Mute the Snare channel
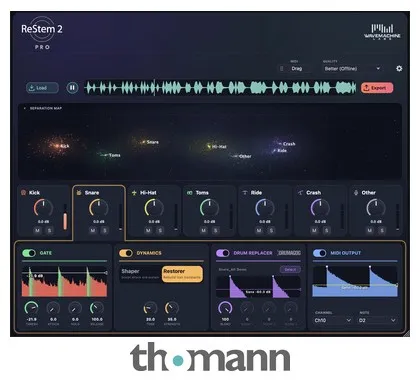This screenshot has width=420, height=381. [x=93, y=230]
